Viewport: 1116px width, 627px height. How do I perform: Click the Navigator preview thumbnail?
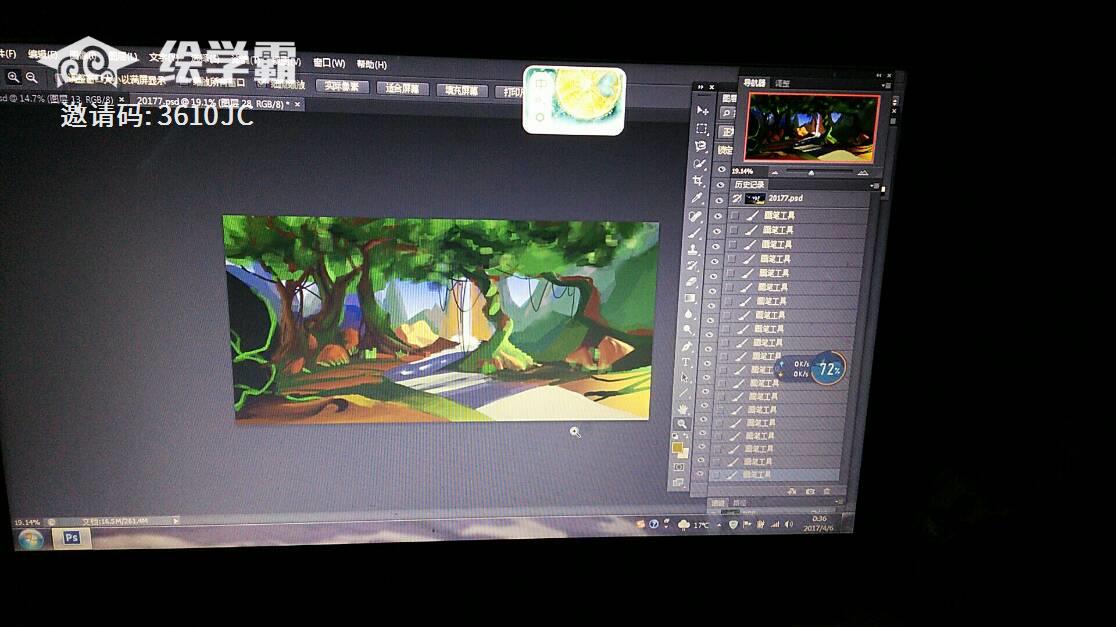(x=812, y=127)
